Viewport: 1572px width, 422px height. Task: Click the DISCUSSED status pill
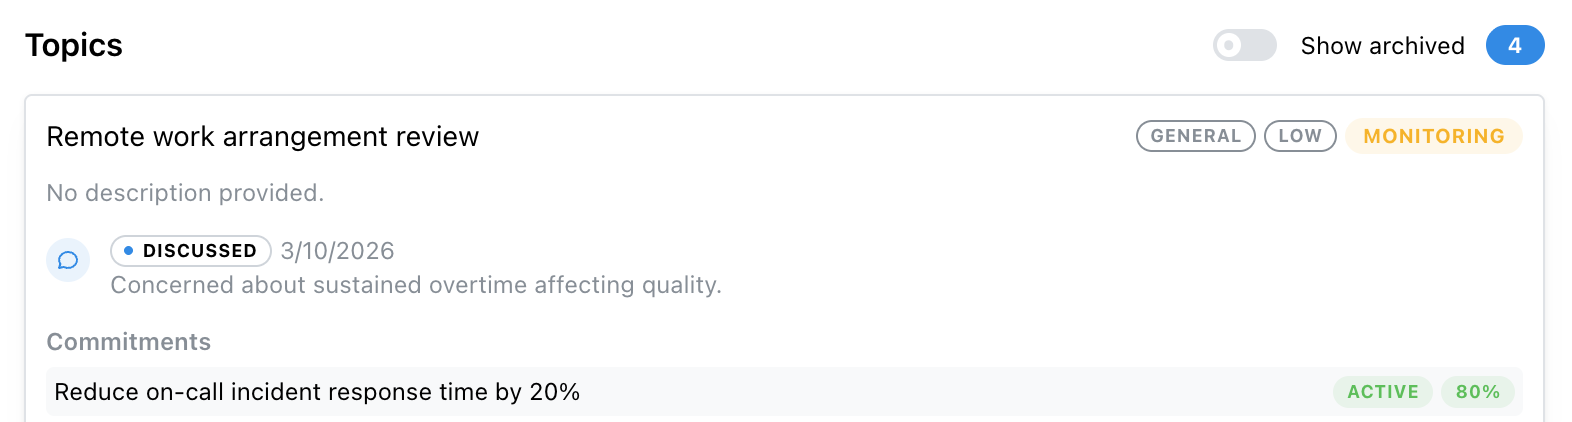tap(191, 251)
